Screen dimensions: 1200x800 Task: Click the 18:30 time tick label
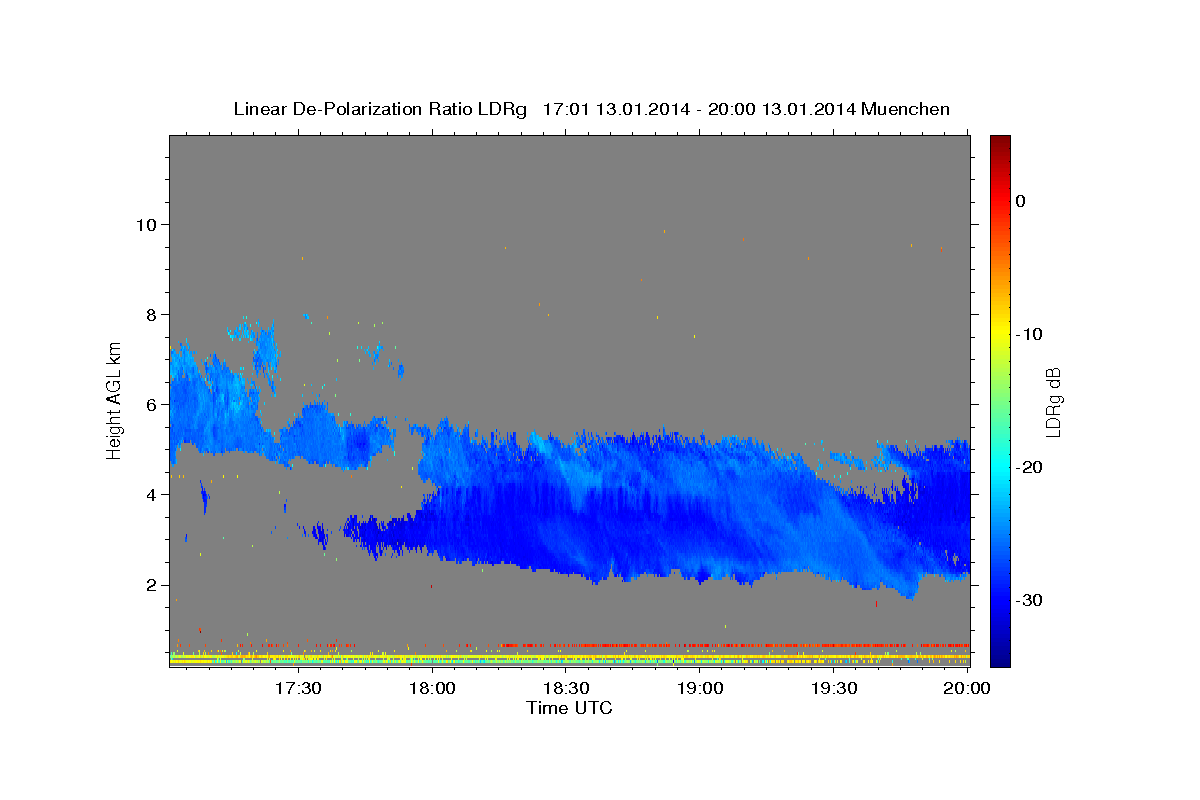click(566, 688)
